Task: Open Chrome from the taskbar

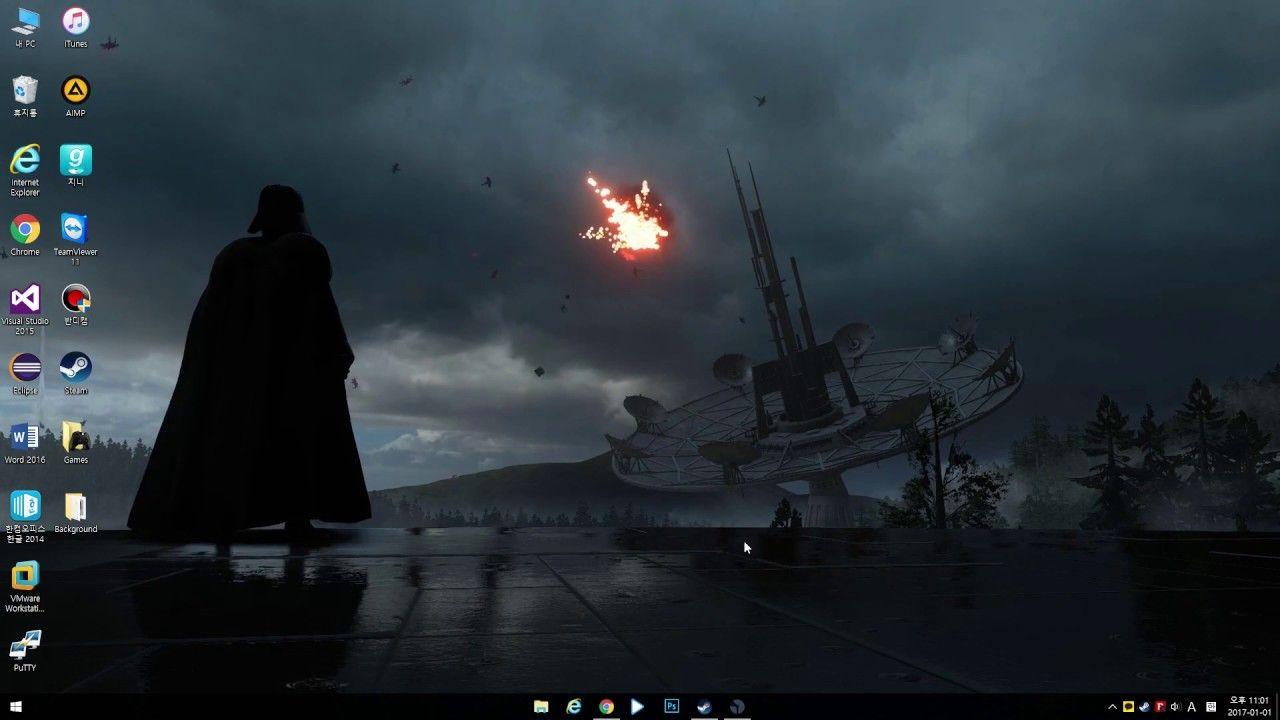Action: (606, 706)
